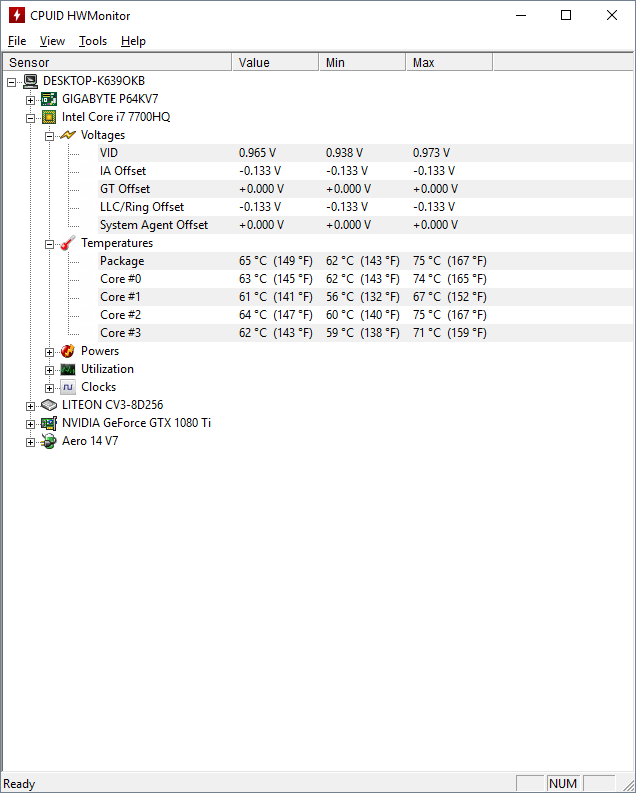Expand the GIGABYTE P64KV7 node

pyautogui.click(x=30, y=100)
